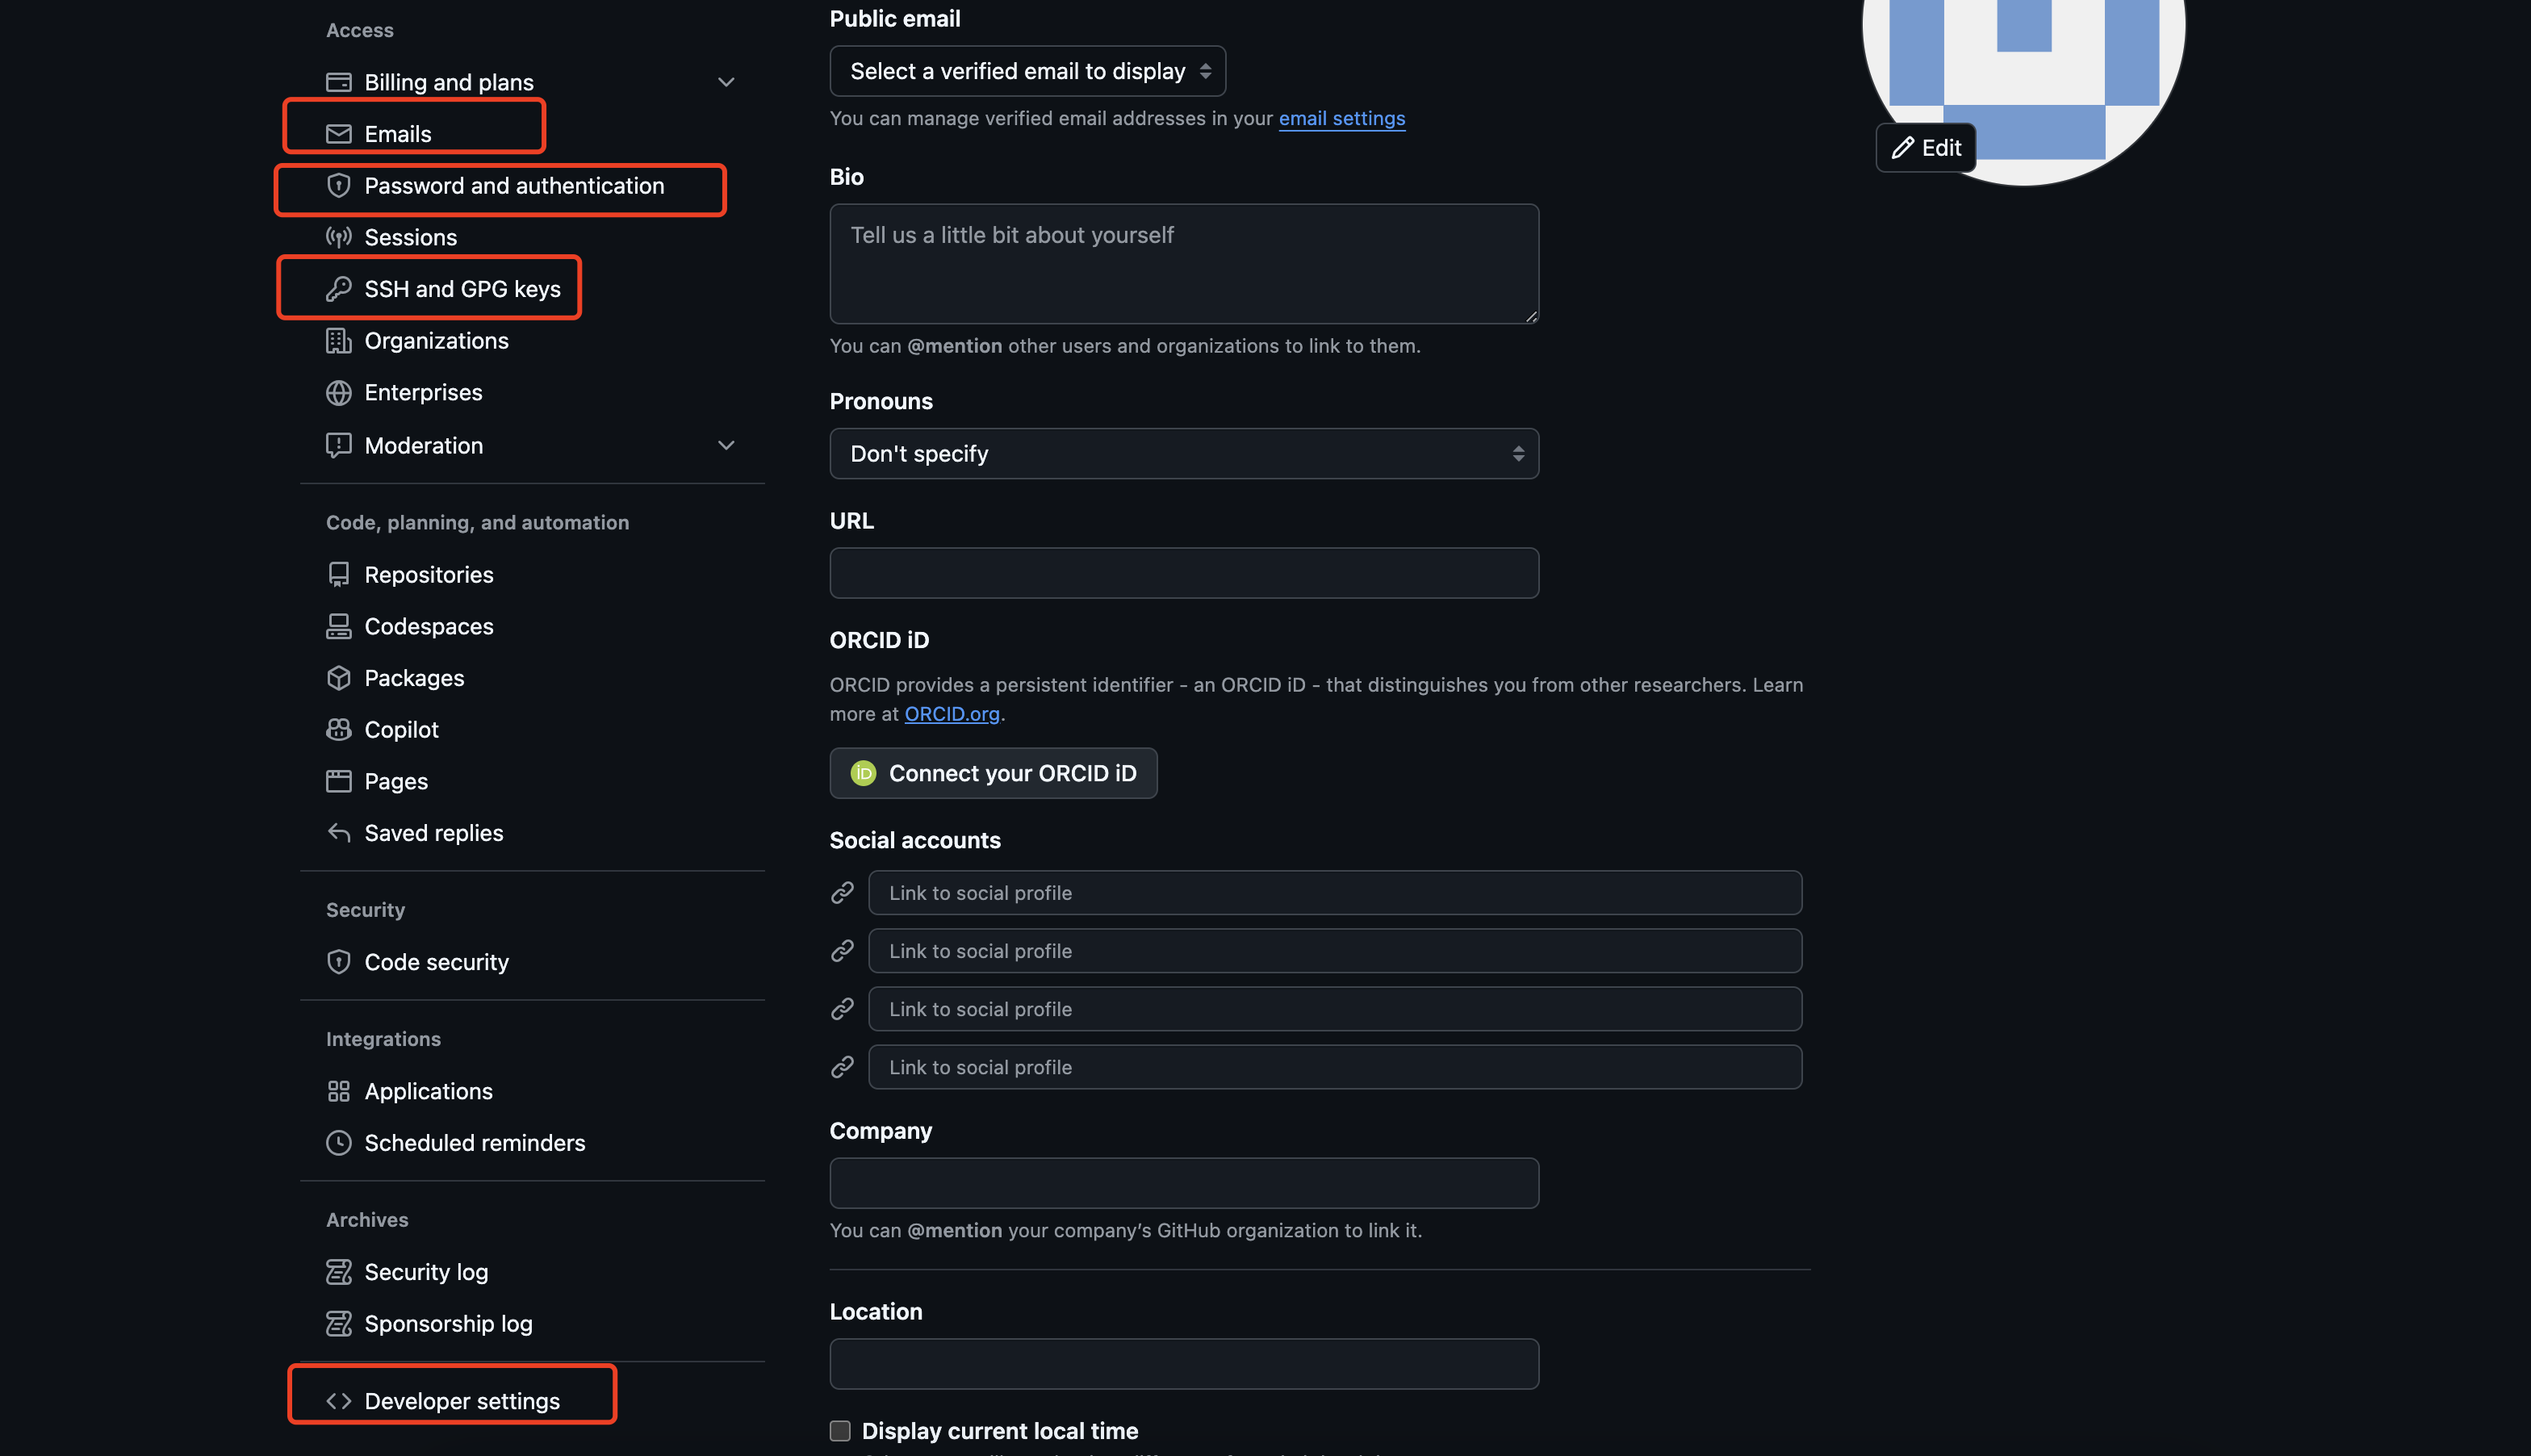Click the code brackets icon for Developer settings

click(x=338, y=1401)
